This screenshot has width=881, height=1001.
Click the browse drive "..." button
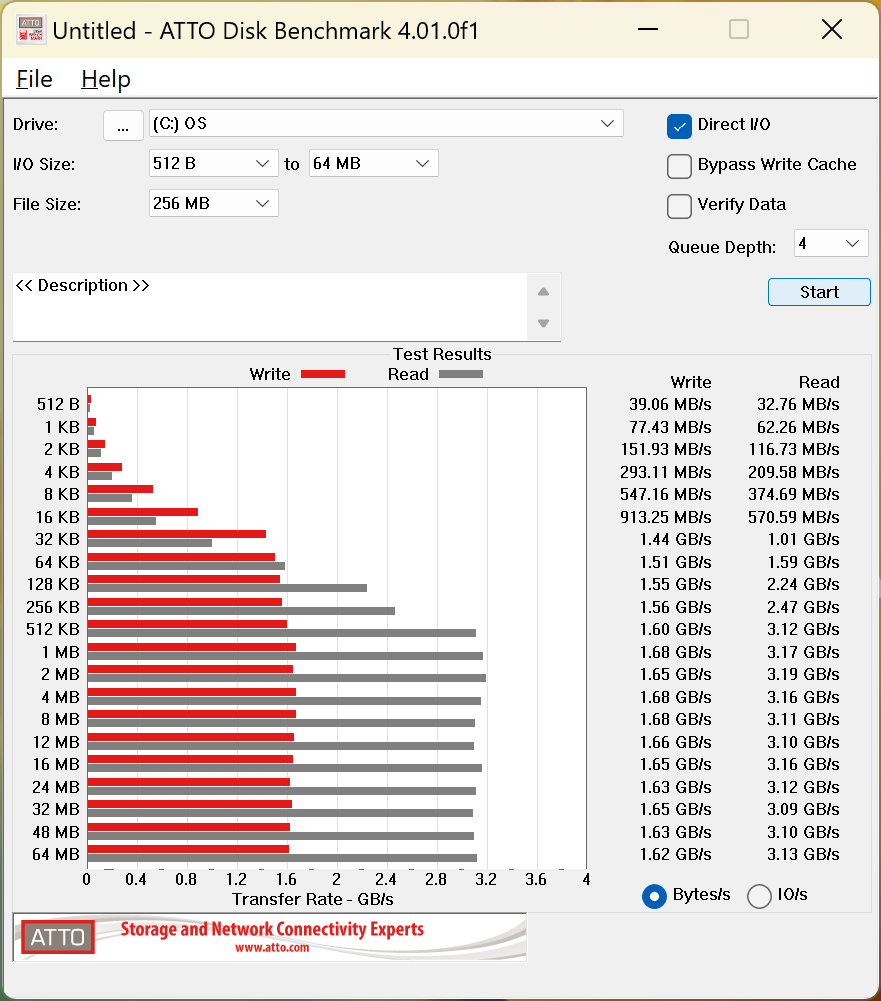click(x=123, y=124)
